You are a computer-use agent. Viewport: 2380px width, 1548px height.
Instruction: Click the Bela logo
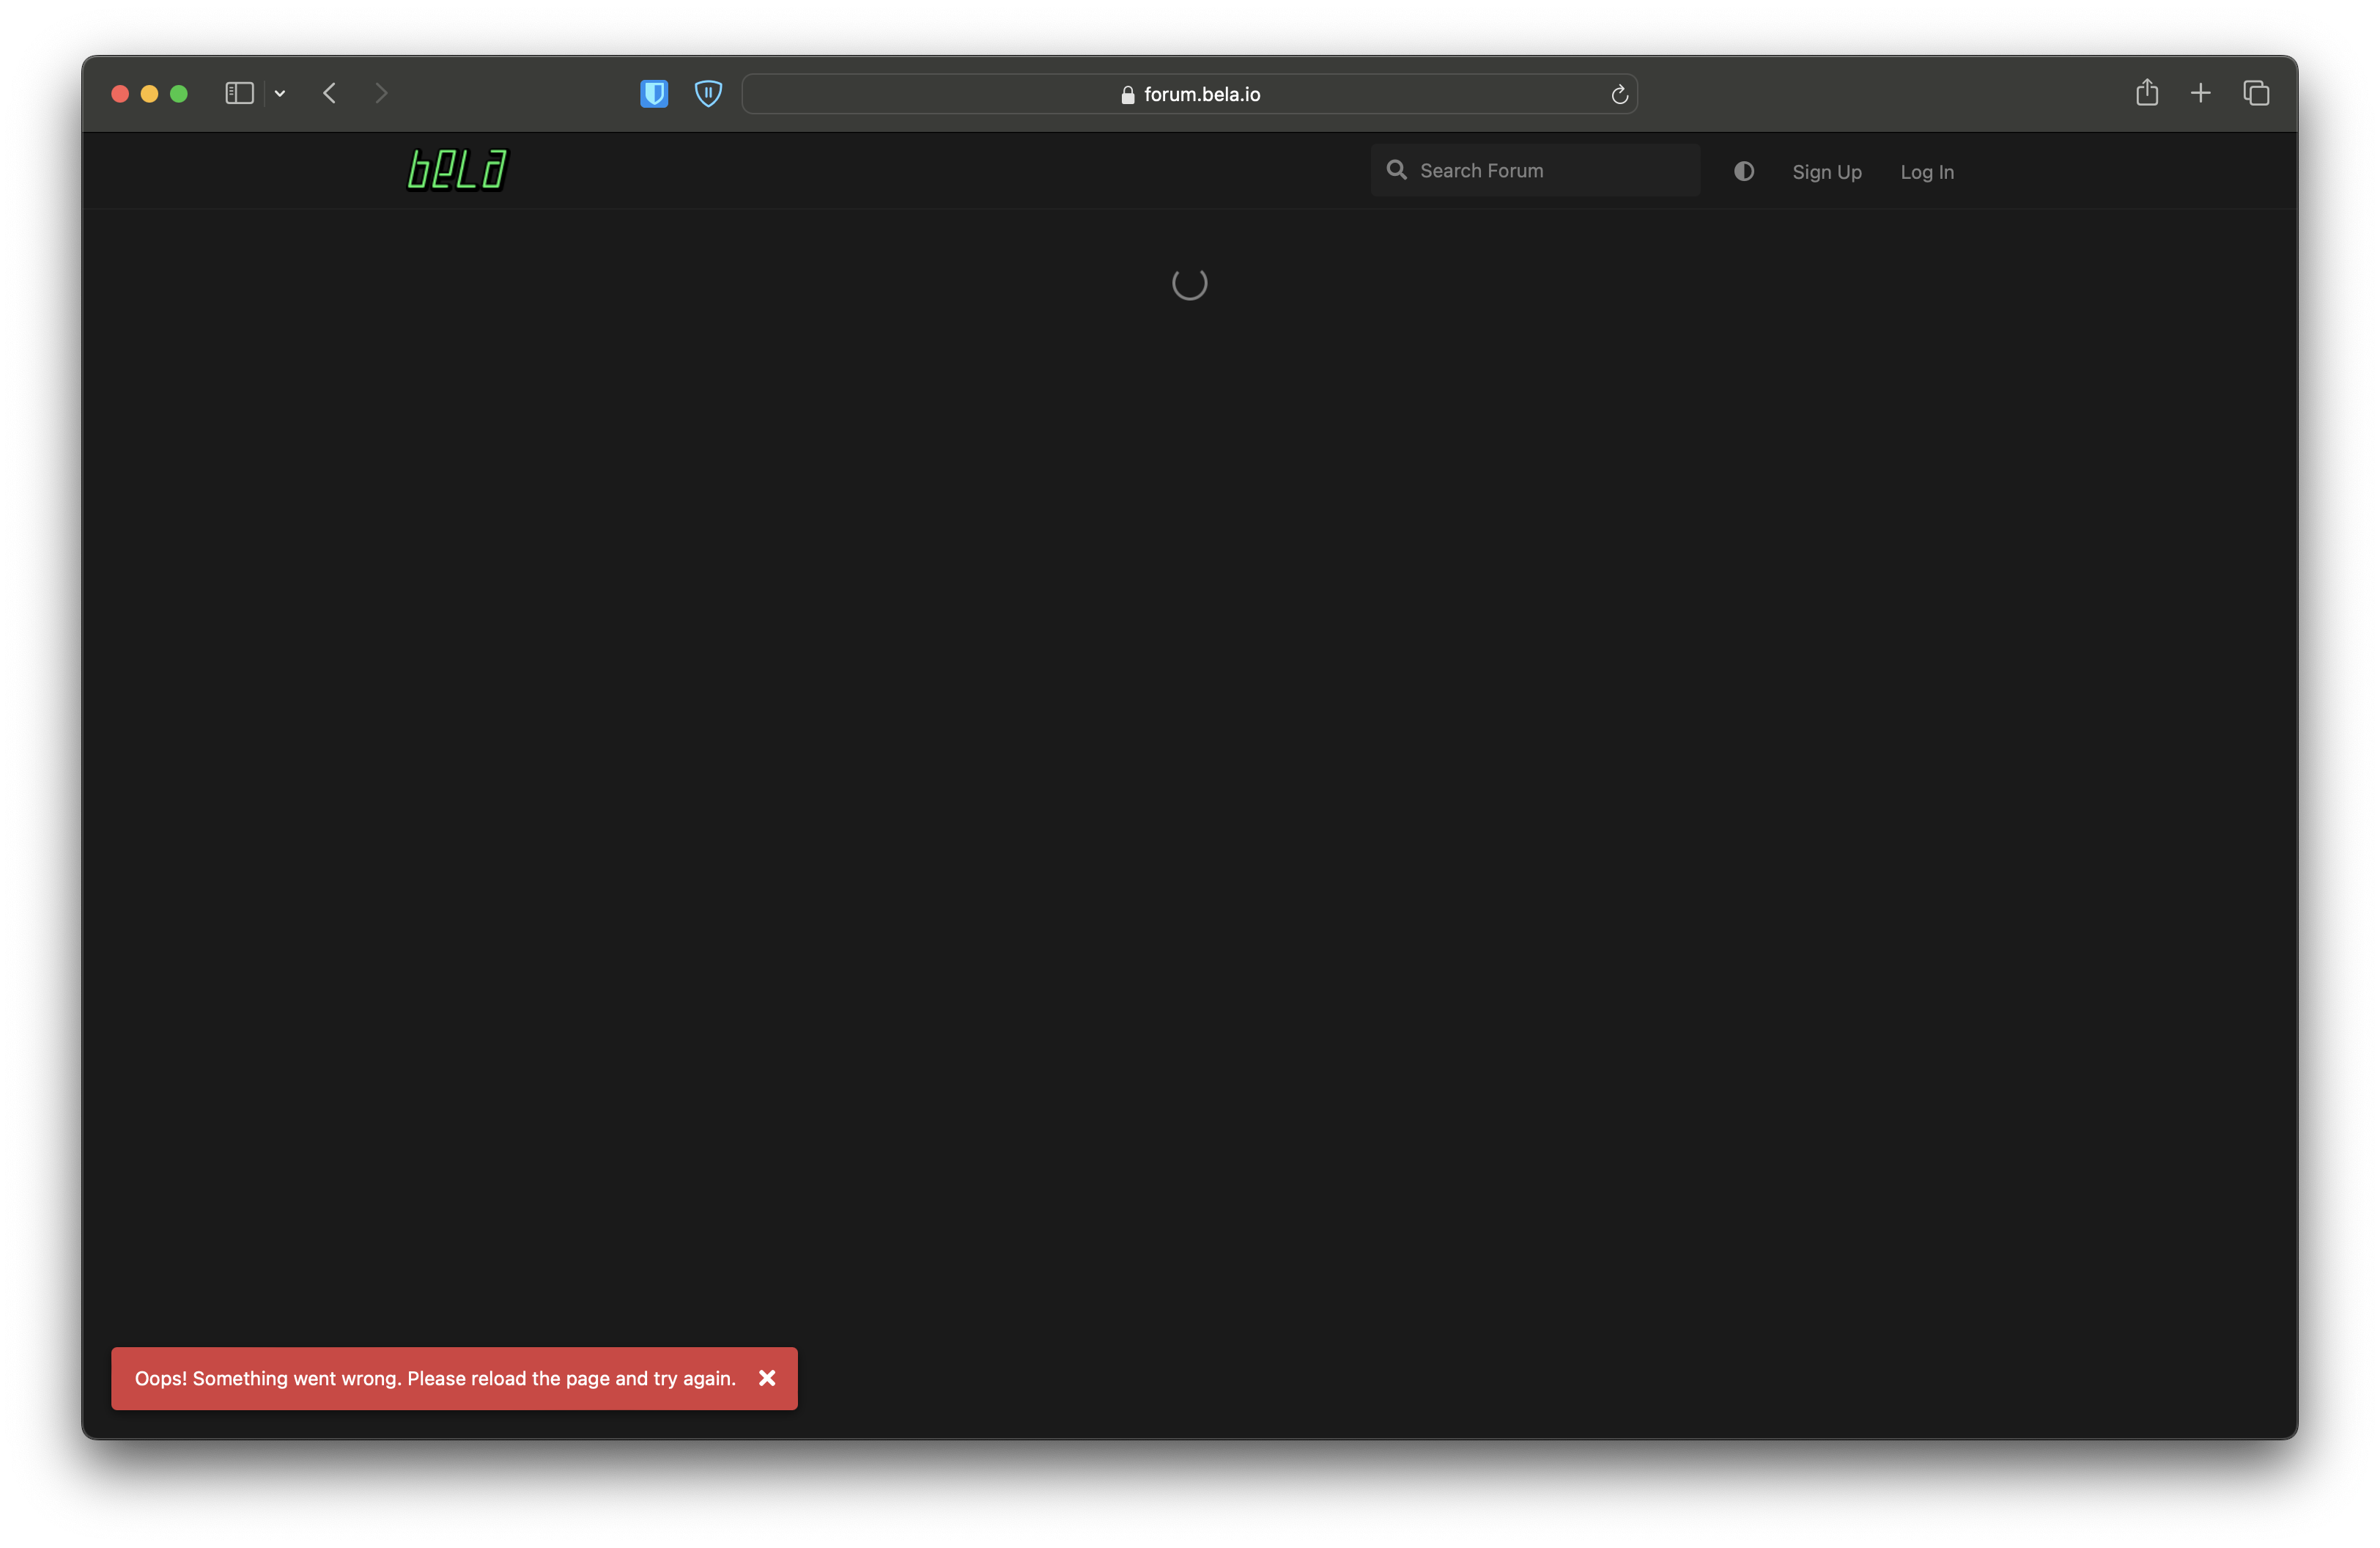[x=457, y=170]
